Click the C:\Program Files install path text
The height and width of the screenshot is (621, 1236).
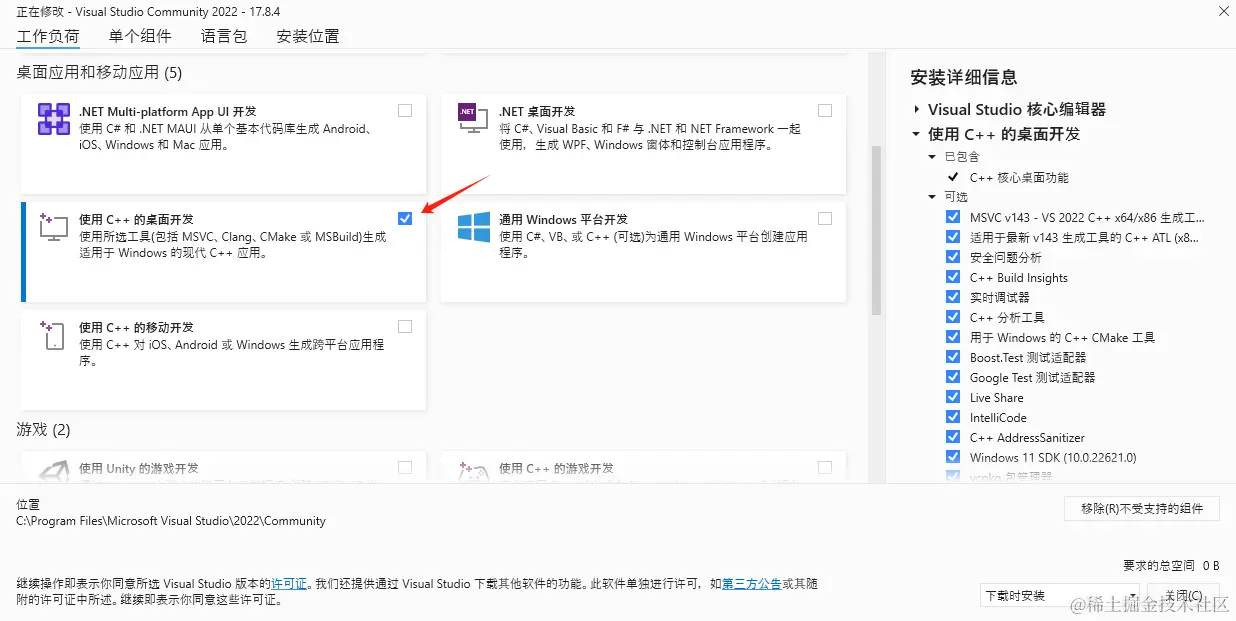point(171,521)
